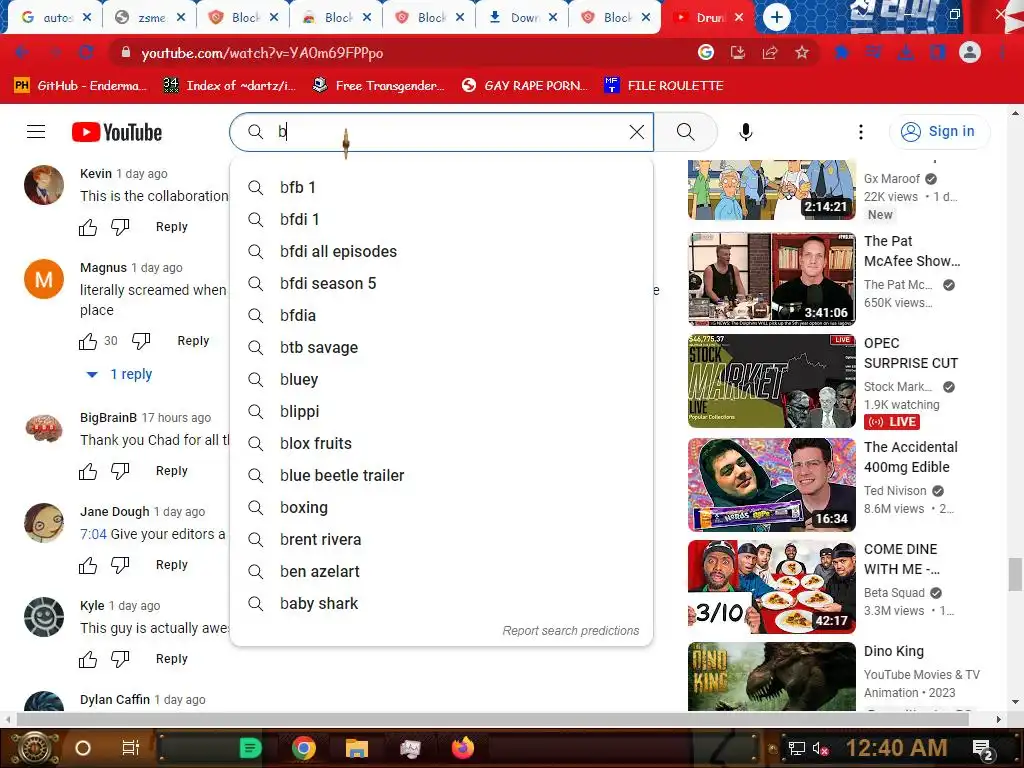
Task: Like Jane Dough's comment
Action: point(88,566)
